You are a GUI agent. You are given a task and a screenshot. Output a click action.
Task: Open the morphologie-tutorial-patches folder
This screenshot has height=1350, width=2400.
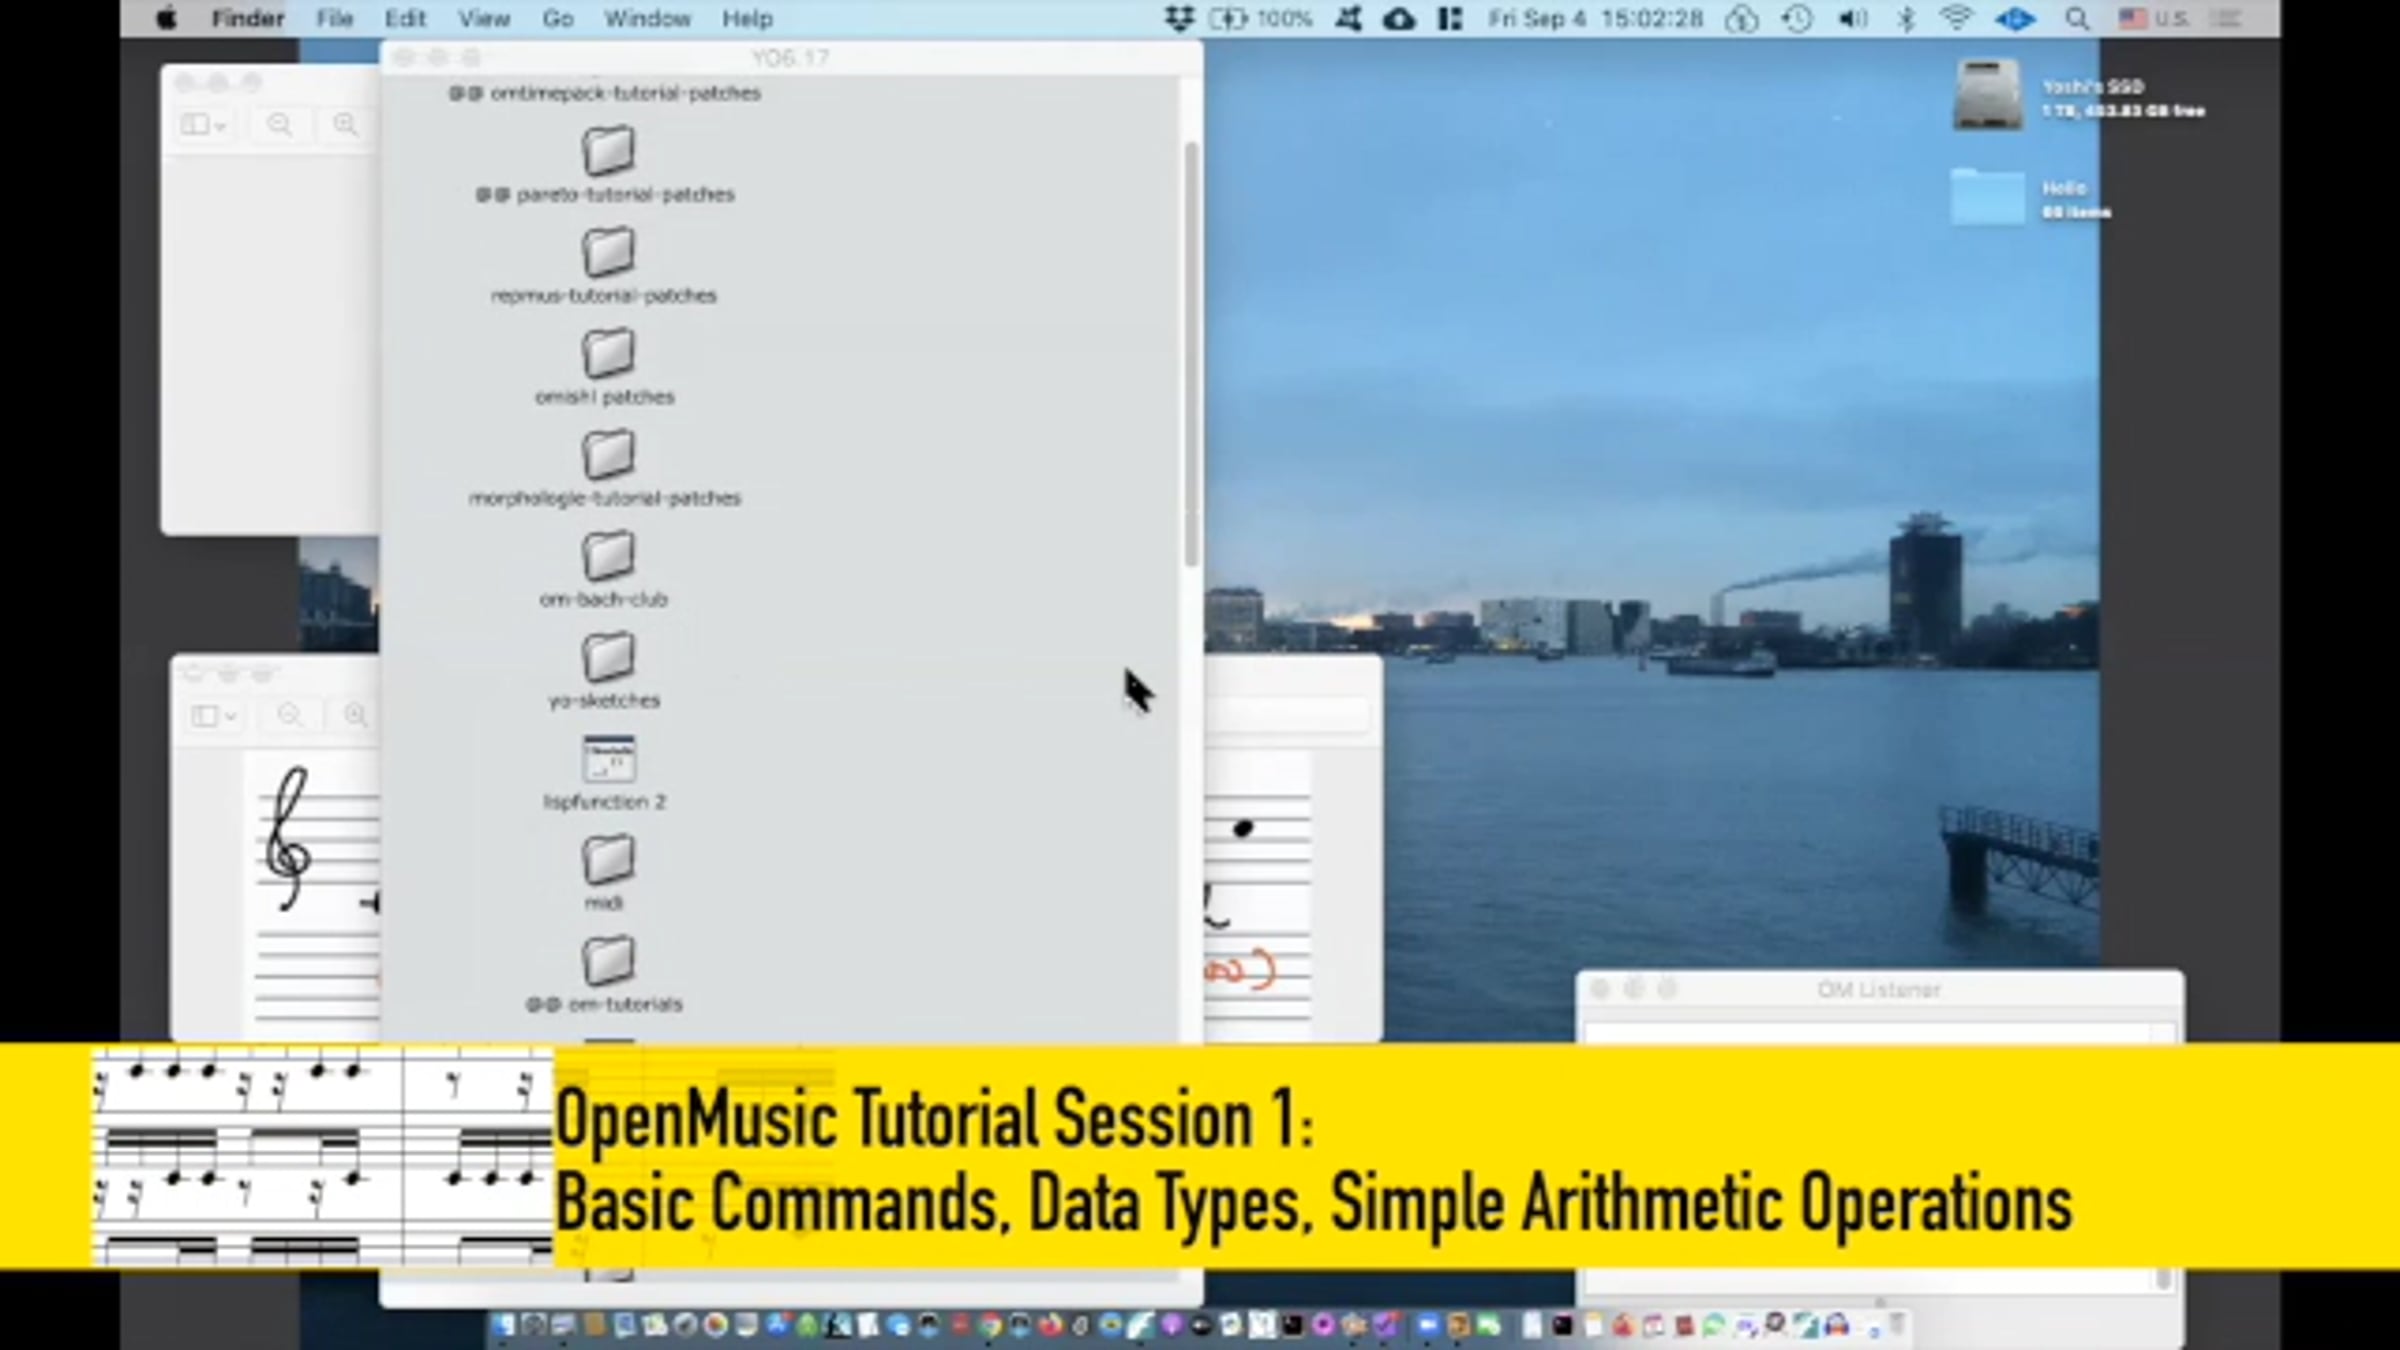[608, 455]
